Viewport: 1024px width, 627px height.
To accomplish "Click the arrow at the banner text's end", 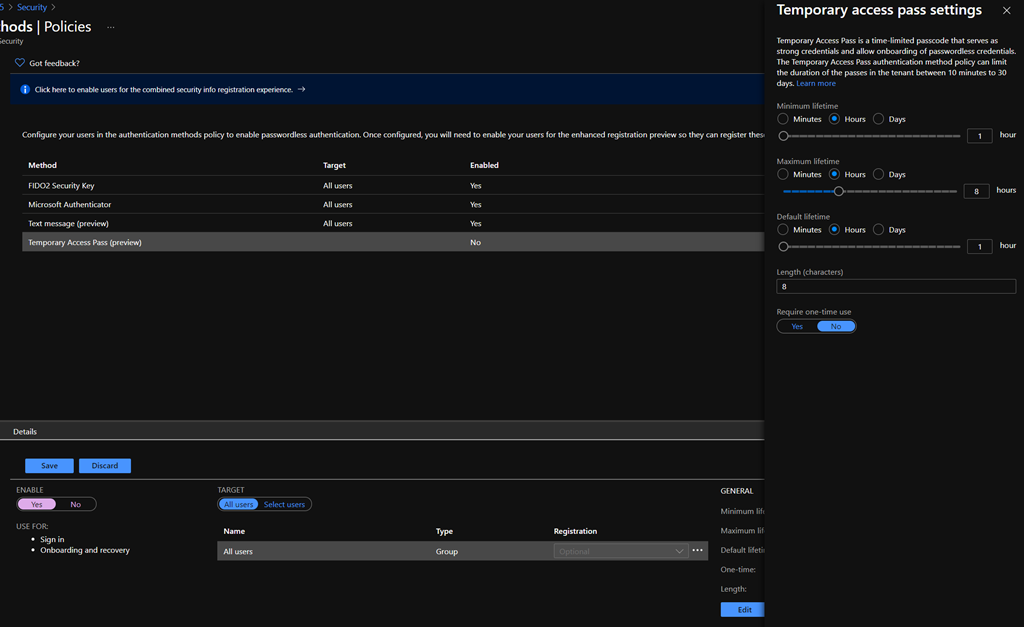I will tap(302, 89).
